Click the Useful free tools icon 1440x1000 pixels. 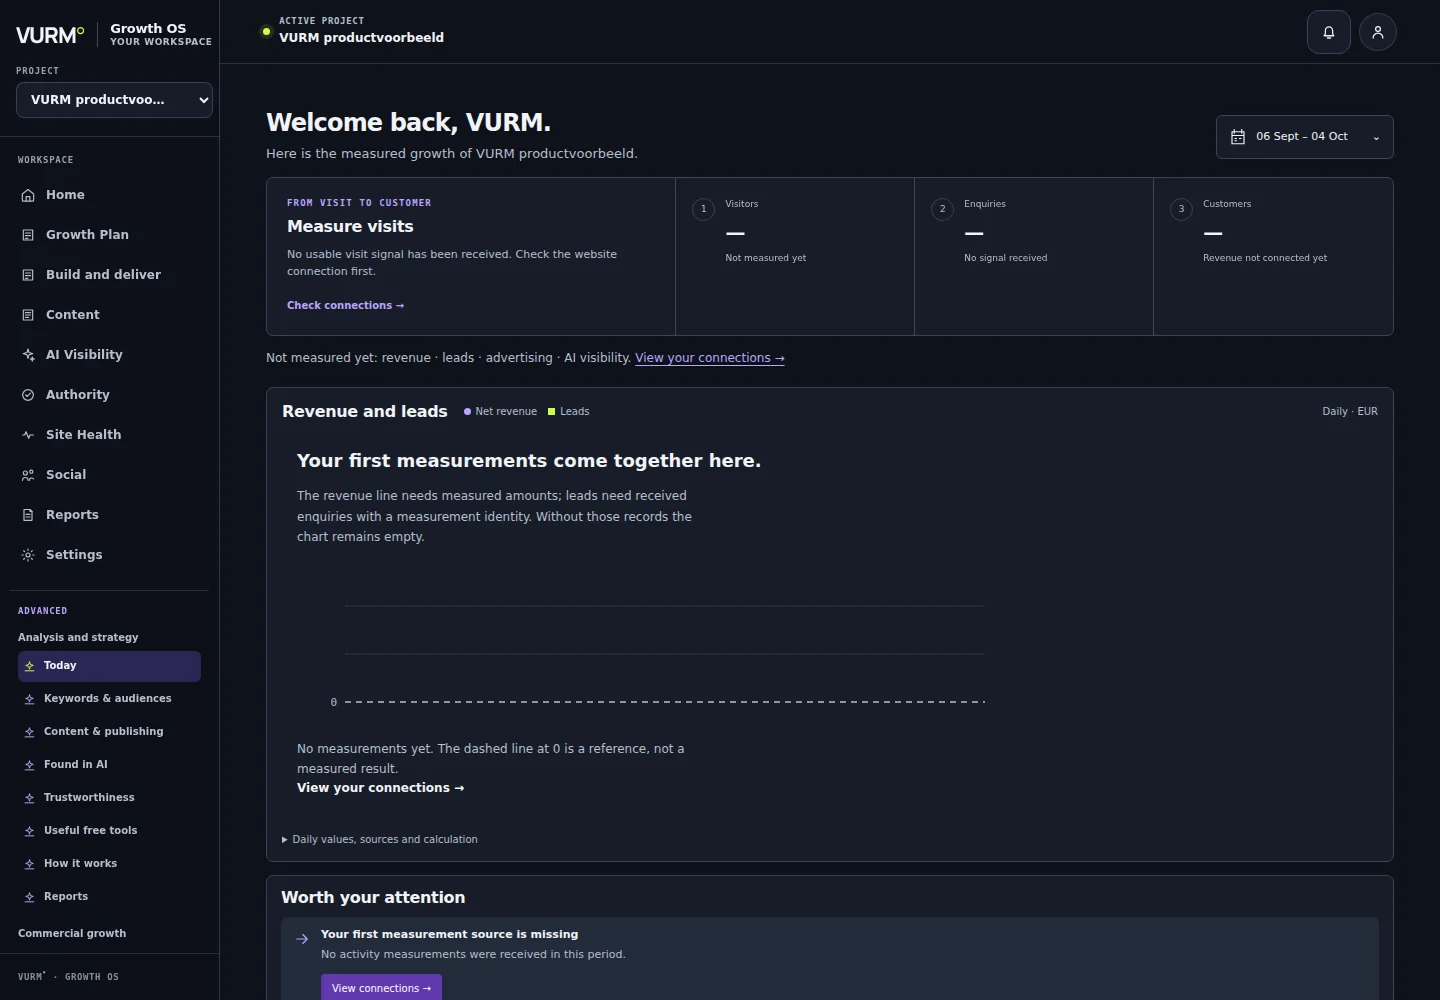click(30, 831)
